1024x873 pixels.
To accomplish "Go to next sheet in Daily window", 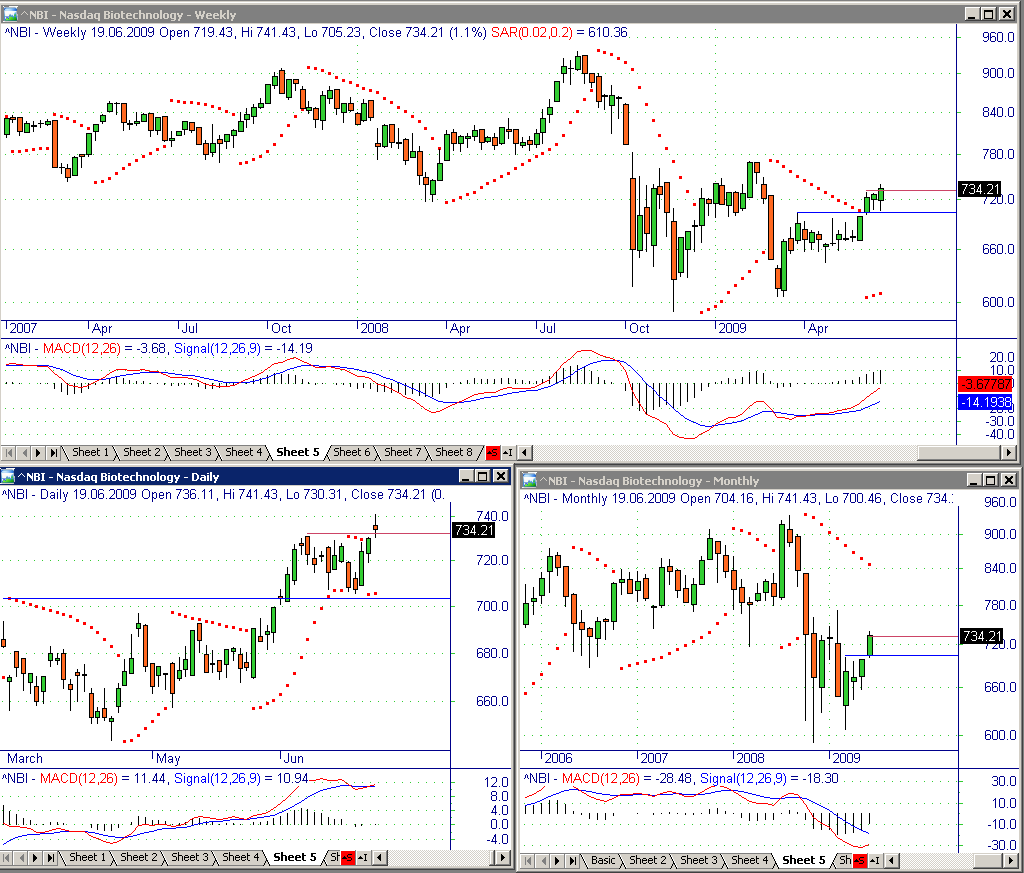I will pyautogui.click(x=36, y=858).
